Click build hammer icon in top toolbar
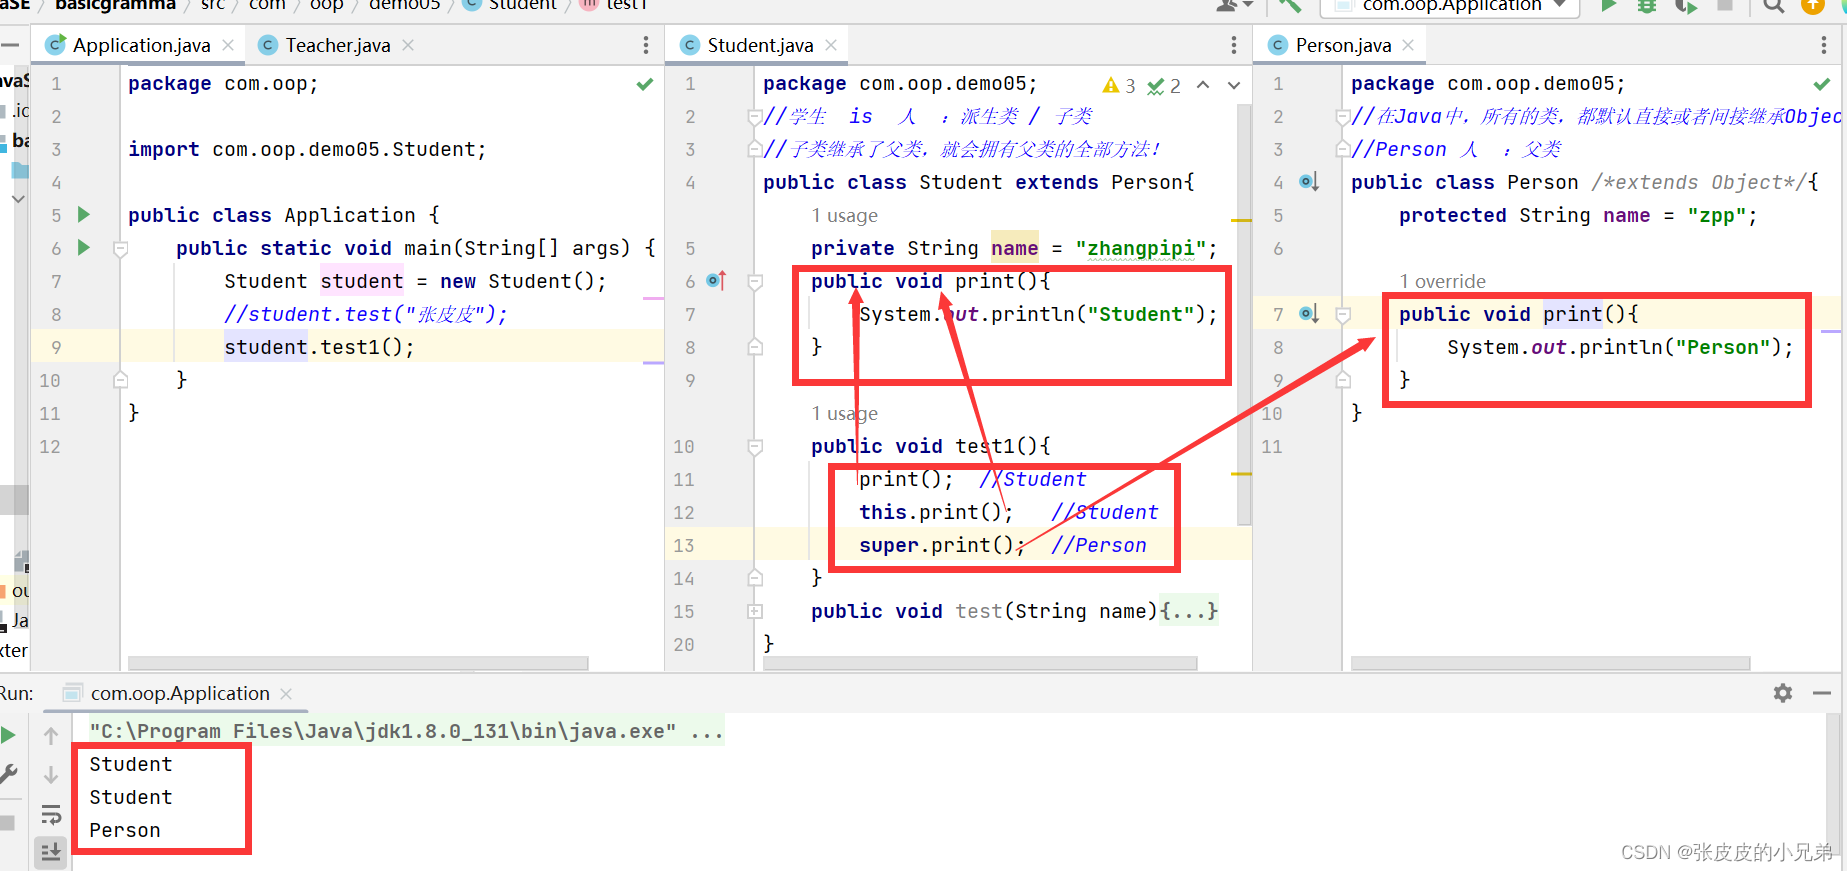The height and width of the screenshot is (871, 1847). click(1290, 6)
